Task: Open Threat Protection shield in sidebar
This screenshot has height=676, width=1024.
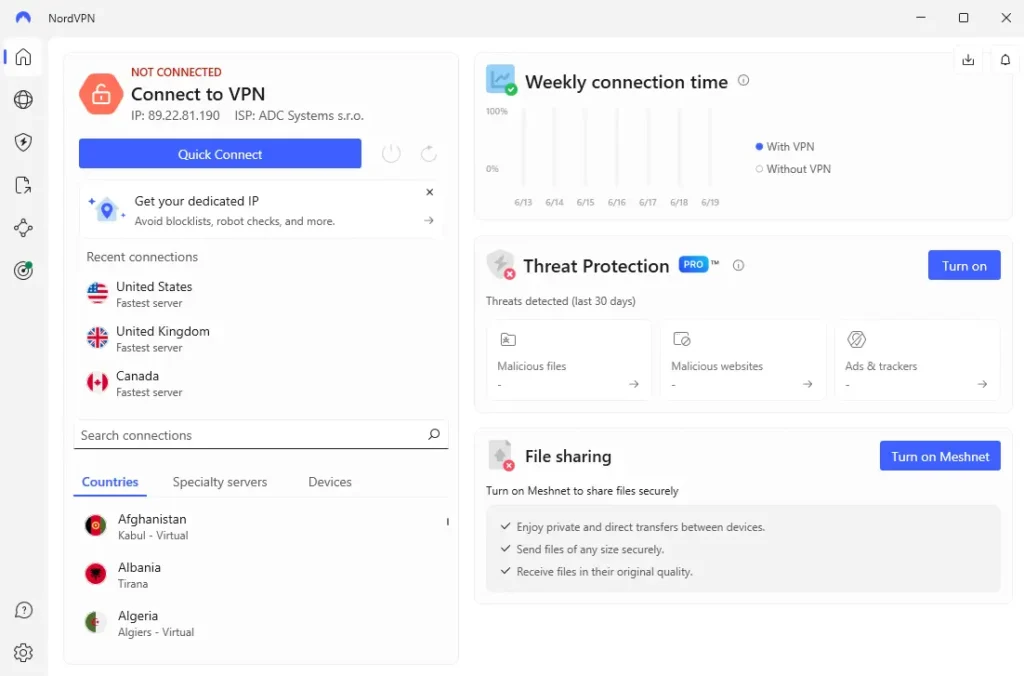Action: 23,142
